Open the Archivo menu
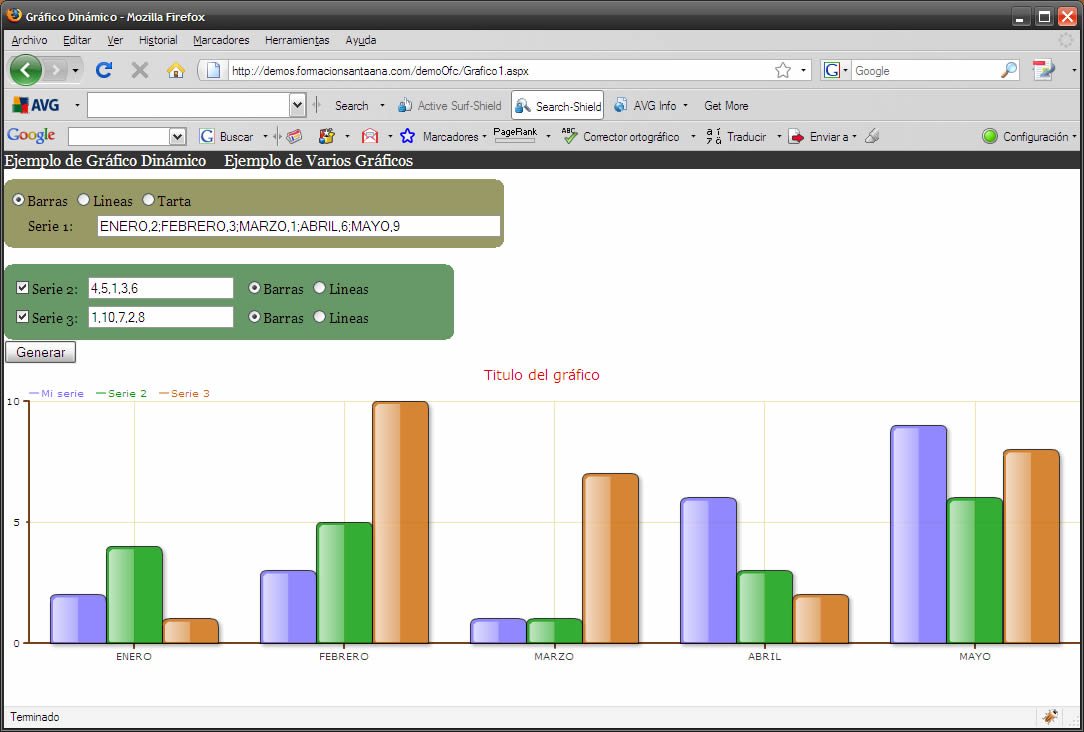 [30, 40]
